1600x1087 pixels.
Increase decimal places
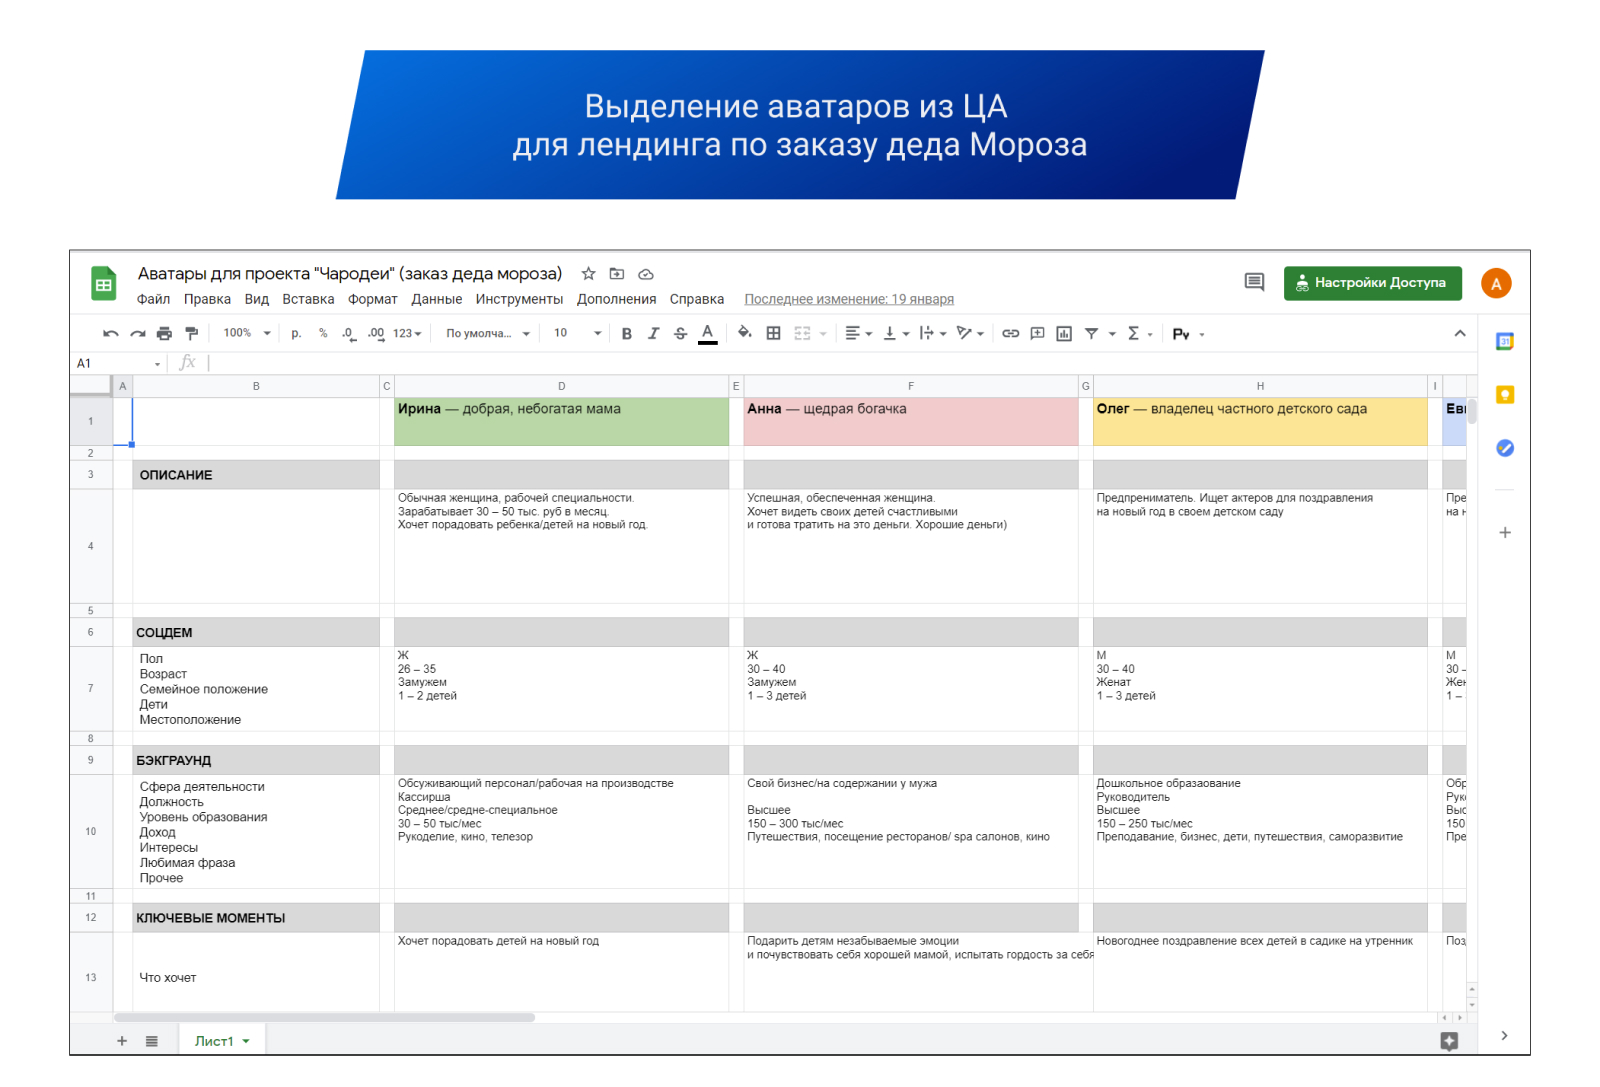pos(376,334)
